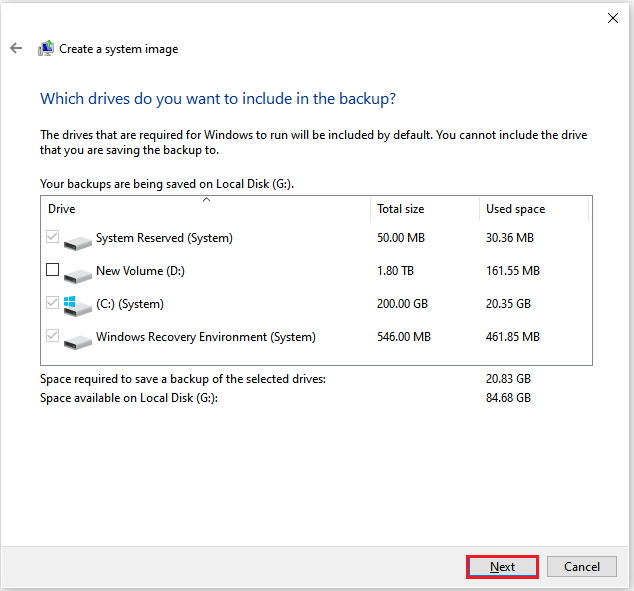The height and width of the screenshot is (591, 634).
Task: Click the Windows Recovery Environment drive icon
Action: [x=78, y=342]
